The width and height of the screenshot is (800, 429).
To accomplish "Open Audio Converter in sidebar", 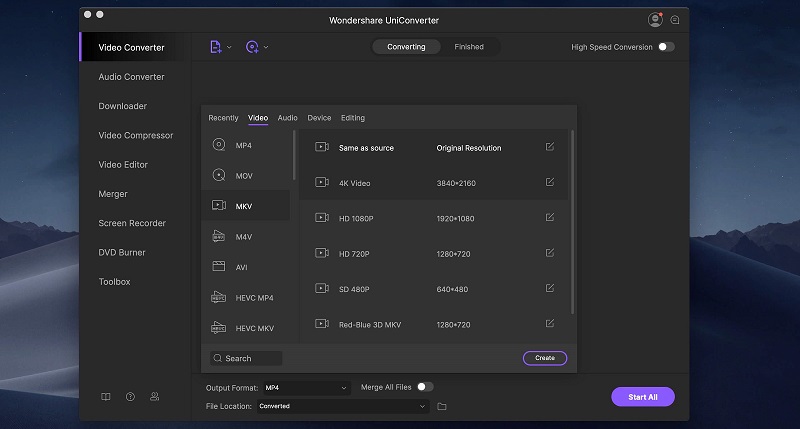I will pos(131,77).
